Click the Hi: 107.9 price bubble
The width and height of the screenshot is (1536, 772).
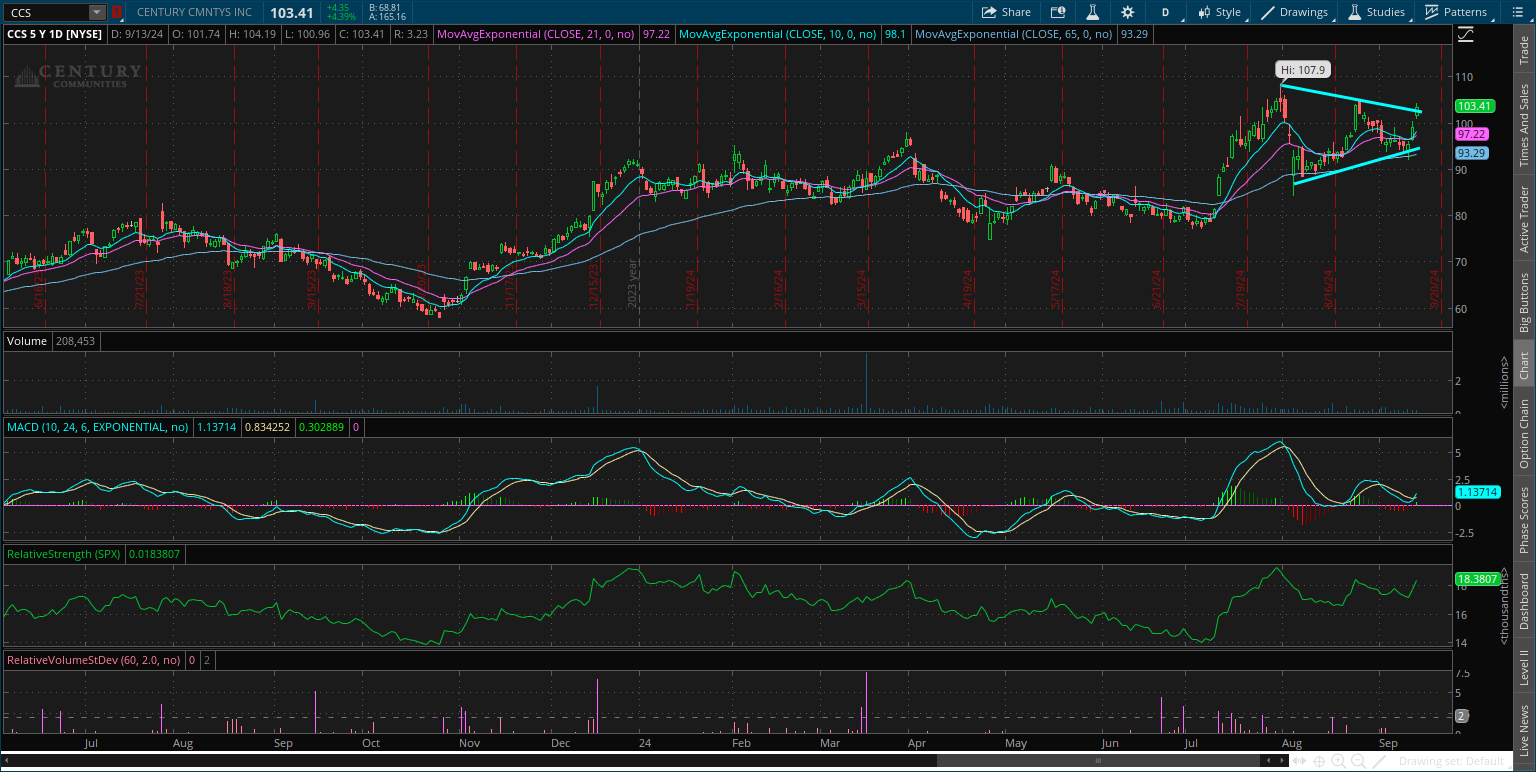[x=1302, y=70]
